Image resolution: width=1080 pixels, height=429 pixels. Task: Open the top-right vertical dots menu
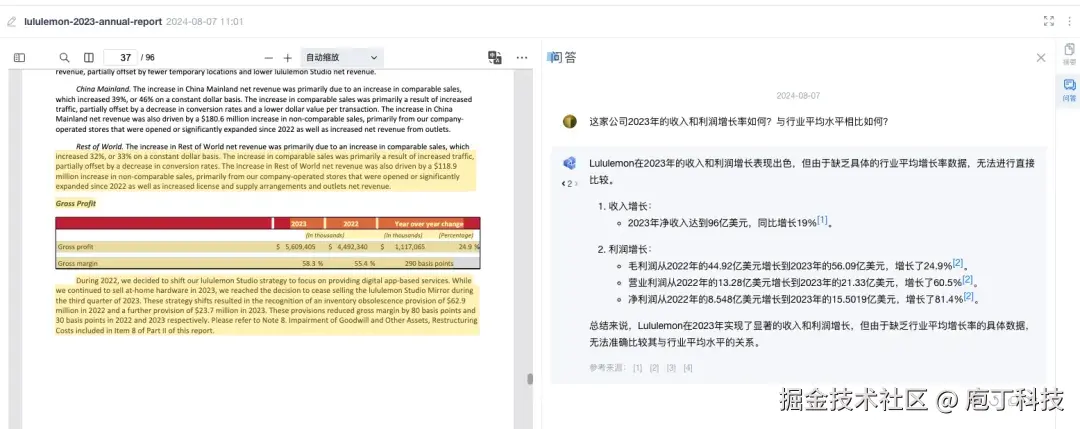tap(1068, 21)
